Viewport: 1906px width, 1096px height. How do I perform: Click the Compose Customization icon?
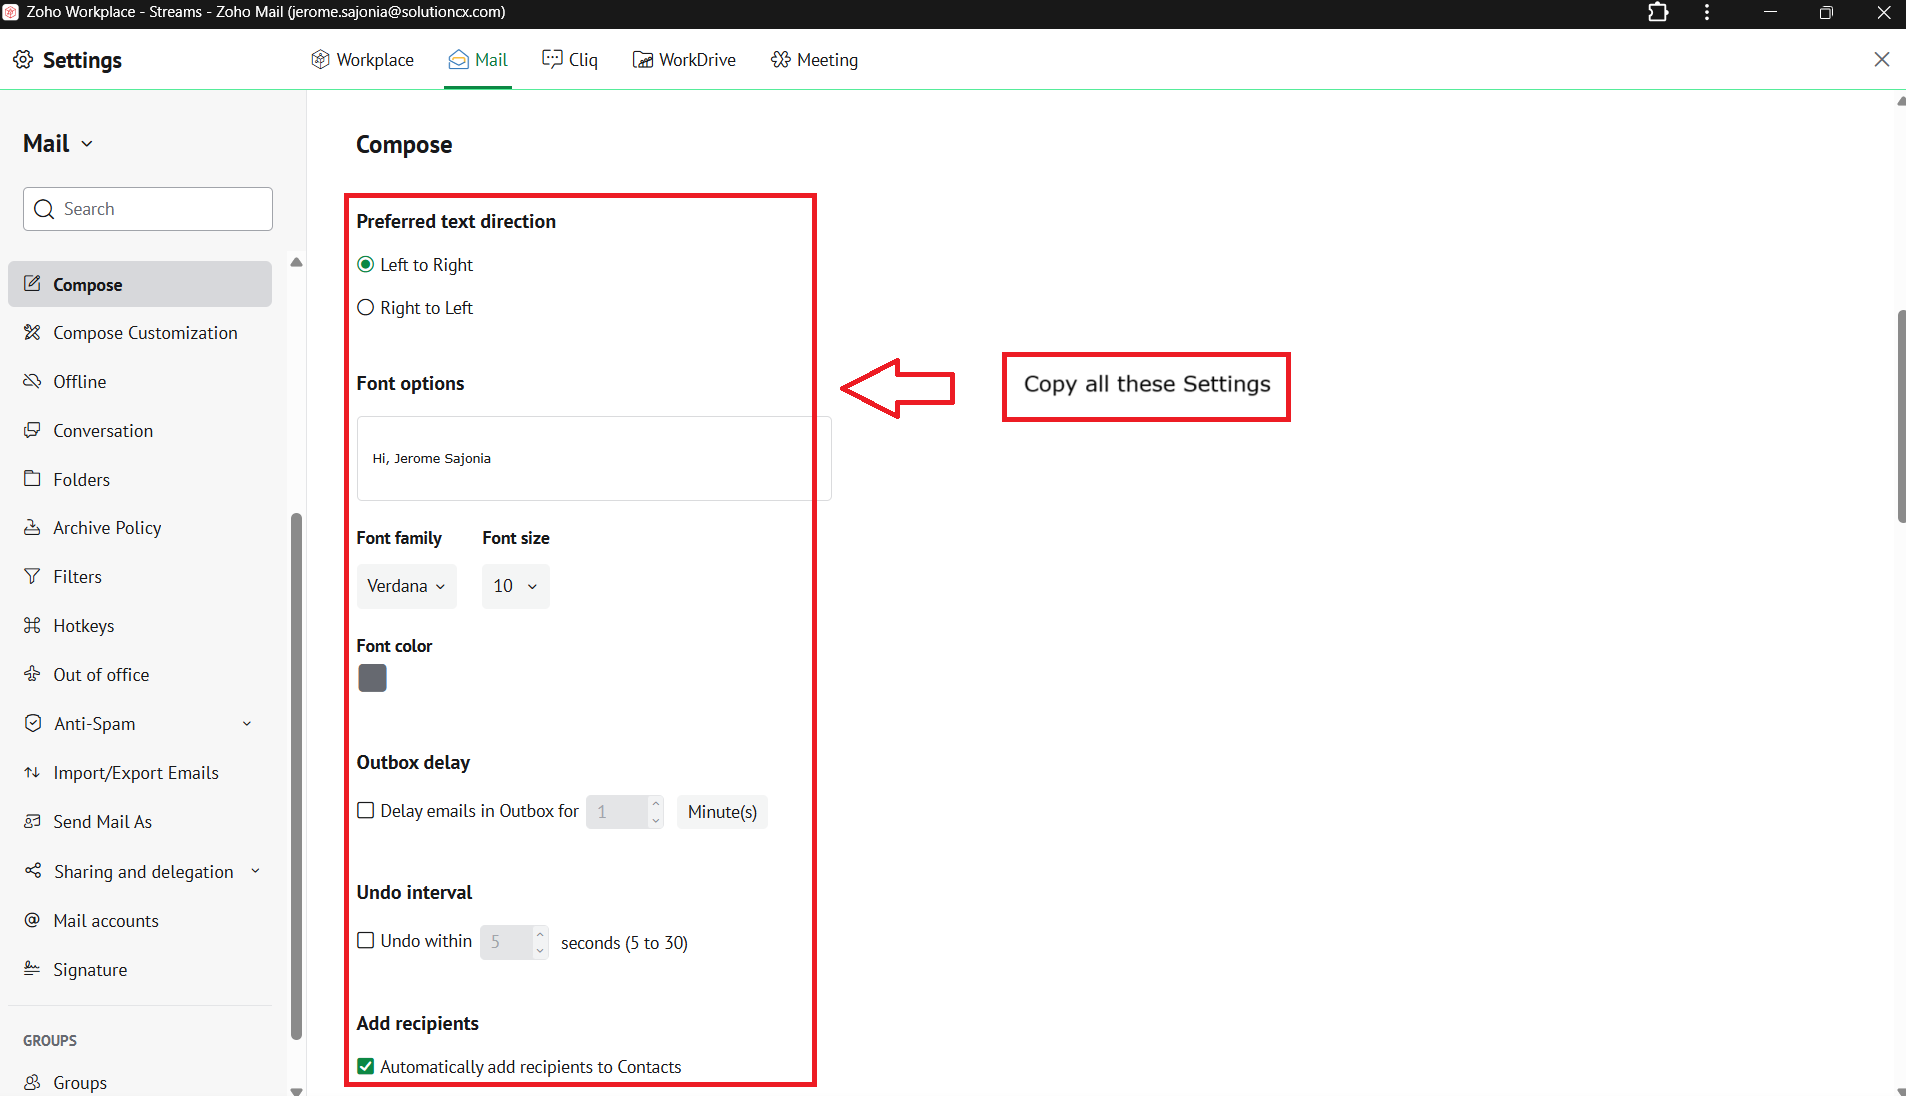click(x=32, y=333)
